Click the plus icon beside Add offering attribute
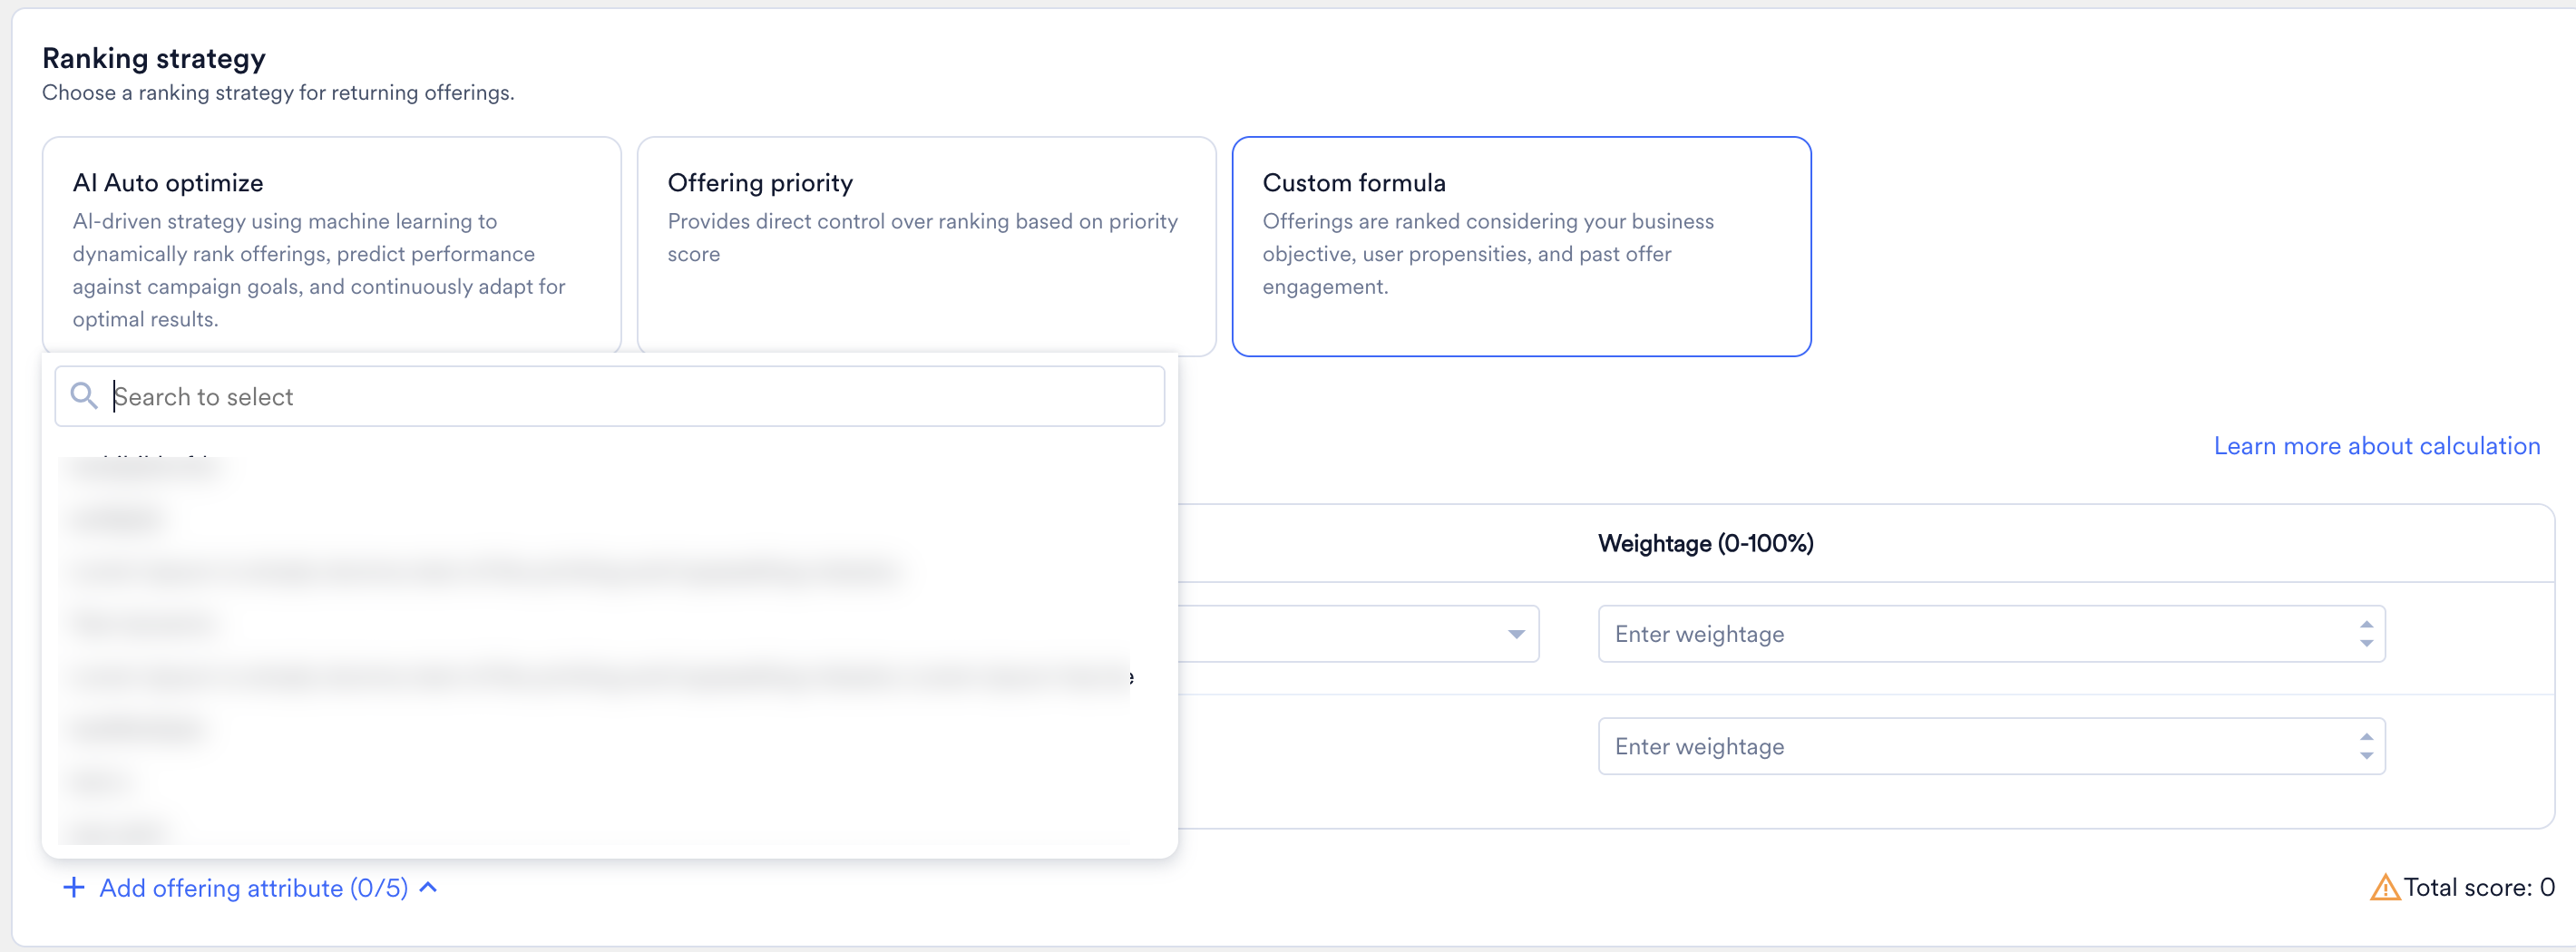The height and width of the screenshot is (952, 2576). click(73, 887)
